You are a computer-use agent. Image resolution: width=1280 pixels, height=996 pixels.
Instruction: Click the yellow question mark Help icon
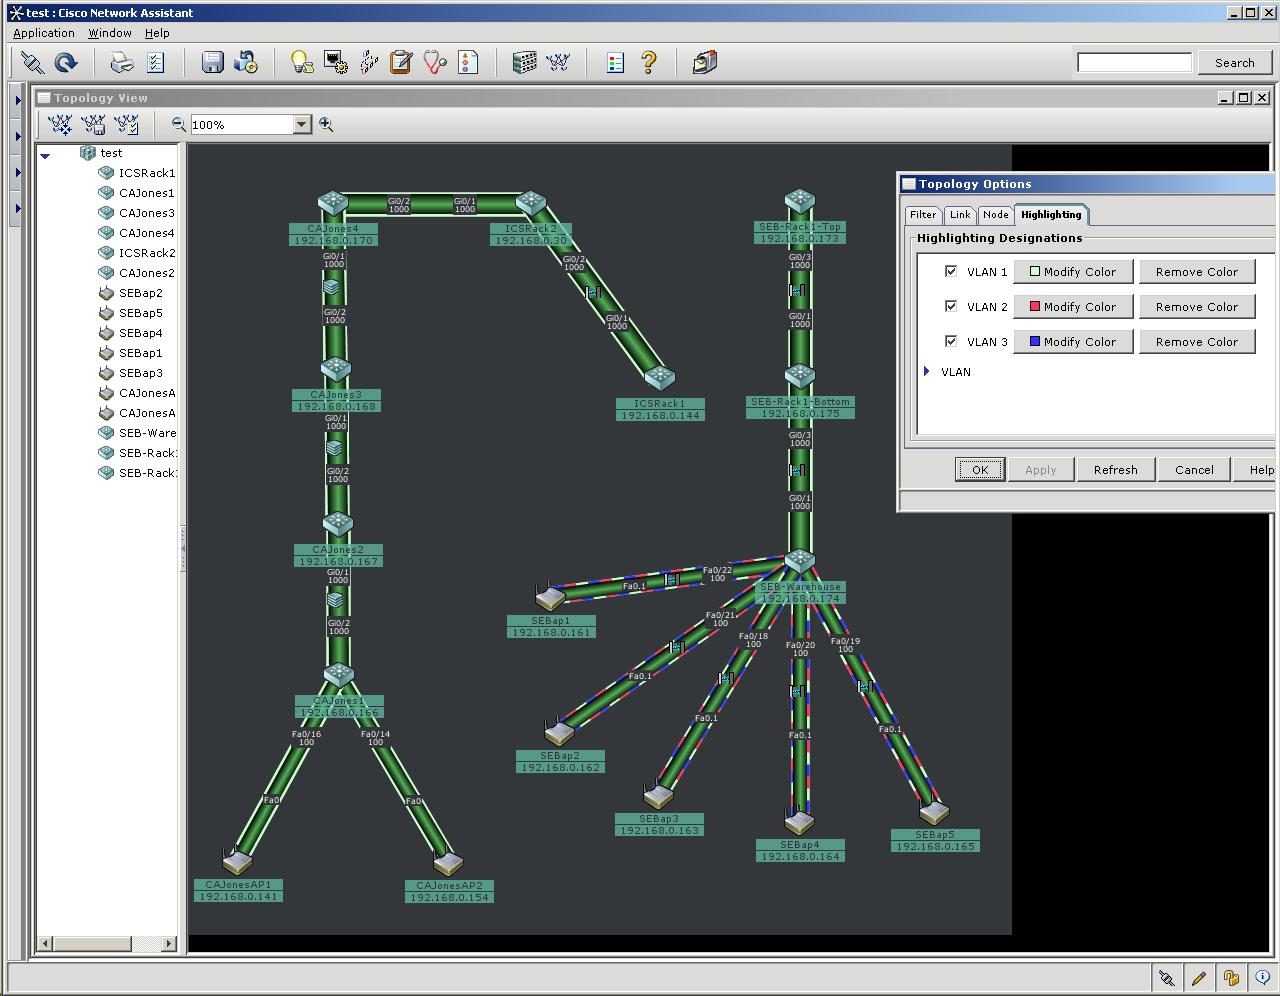[648, 63]
